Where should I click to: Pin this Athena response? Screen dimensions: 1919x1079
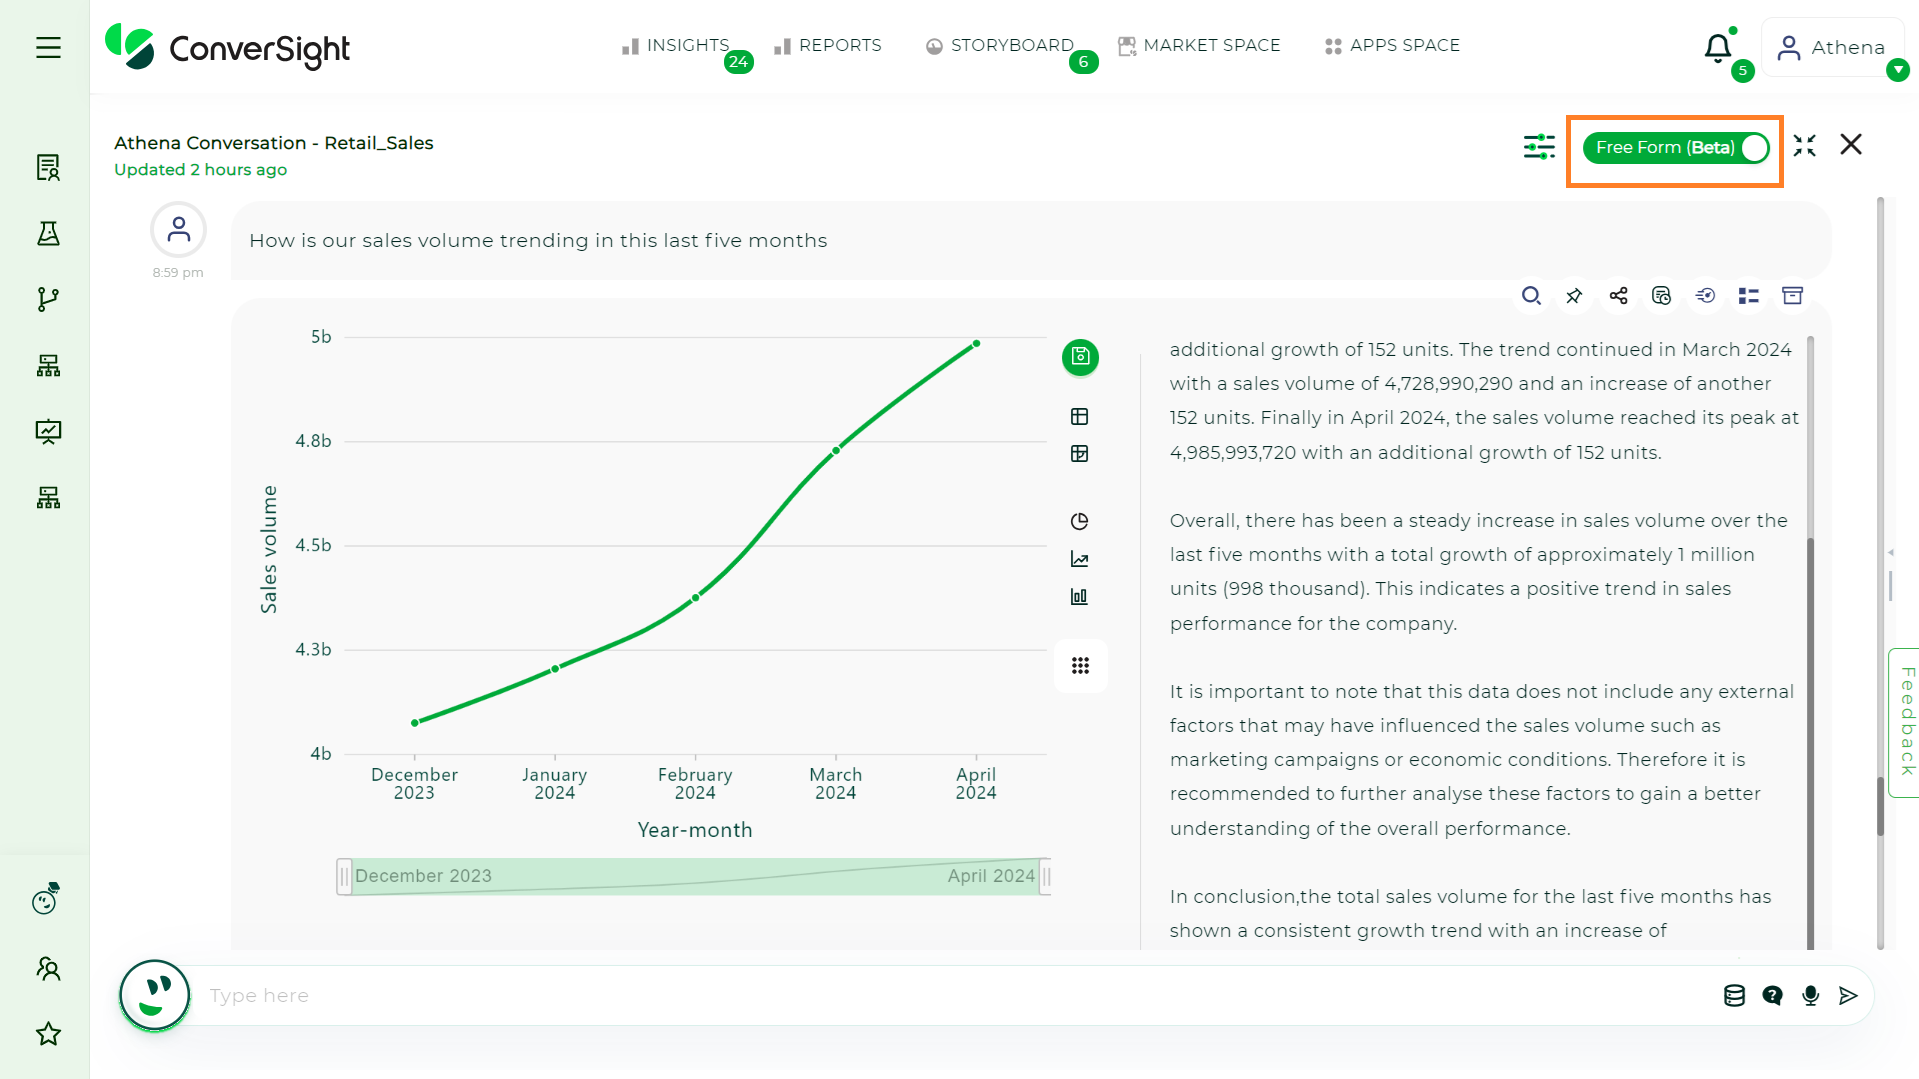(x=1574, y=296)
